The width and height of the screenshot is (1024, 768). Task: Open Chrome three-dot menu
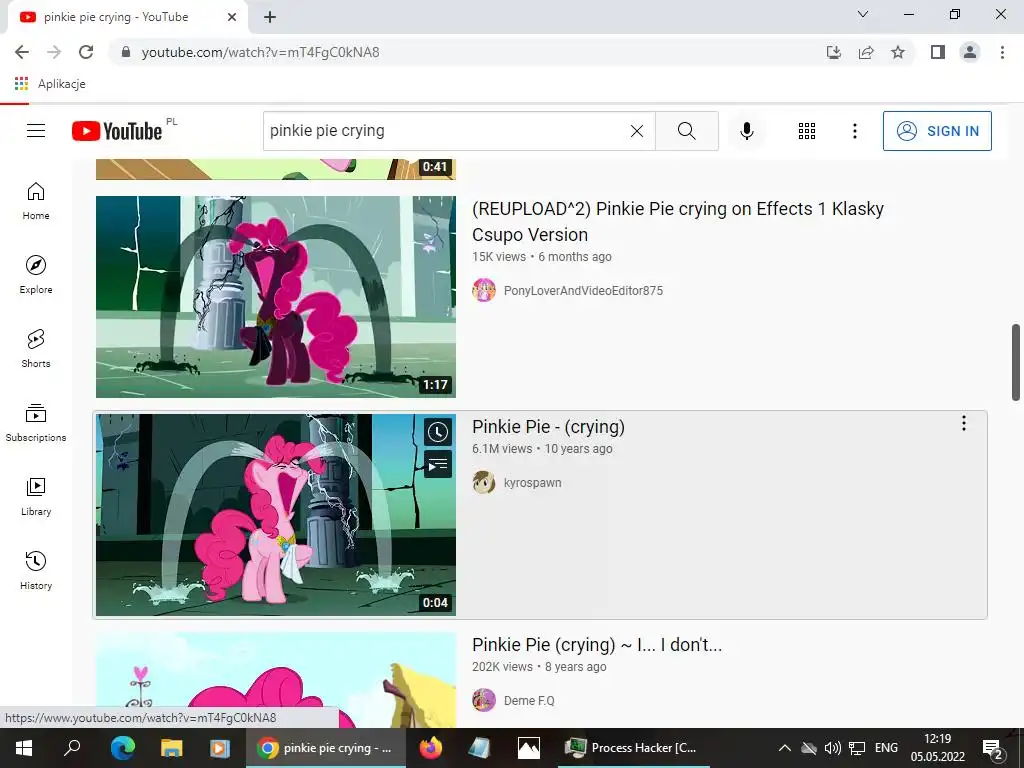click(x=1002, y=52)
